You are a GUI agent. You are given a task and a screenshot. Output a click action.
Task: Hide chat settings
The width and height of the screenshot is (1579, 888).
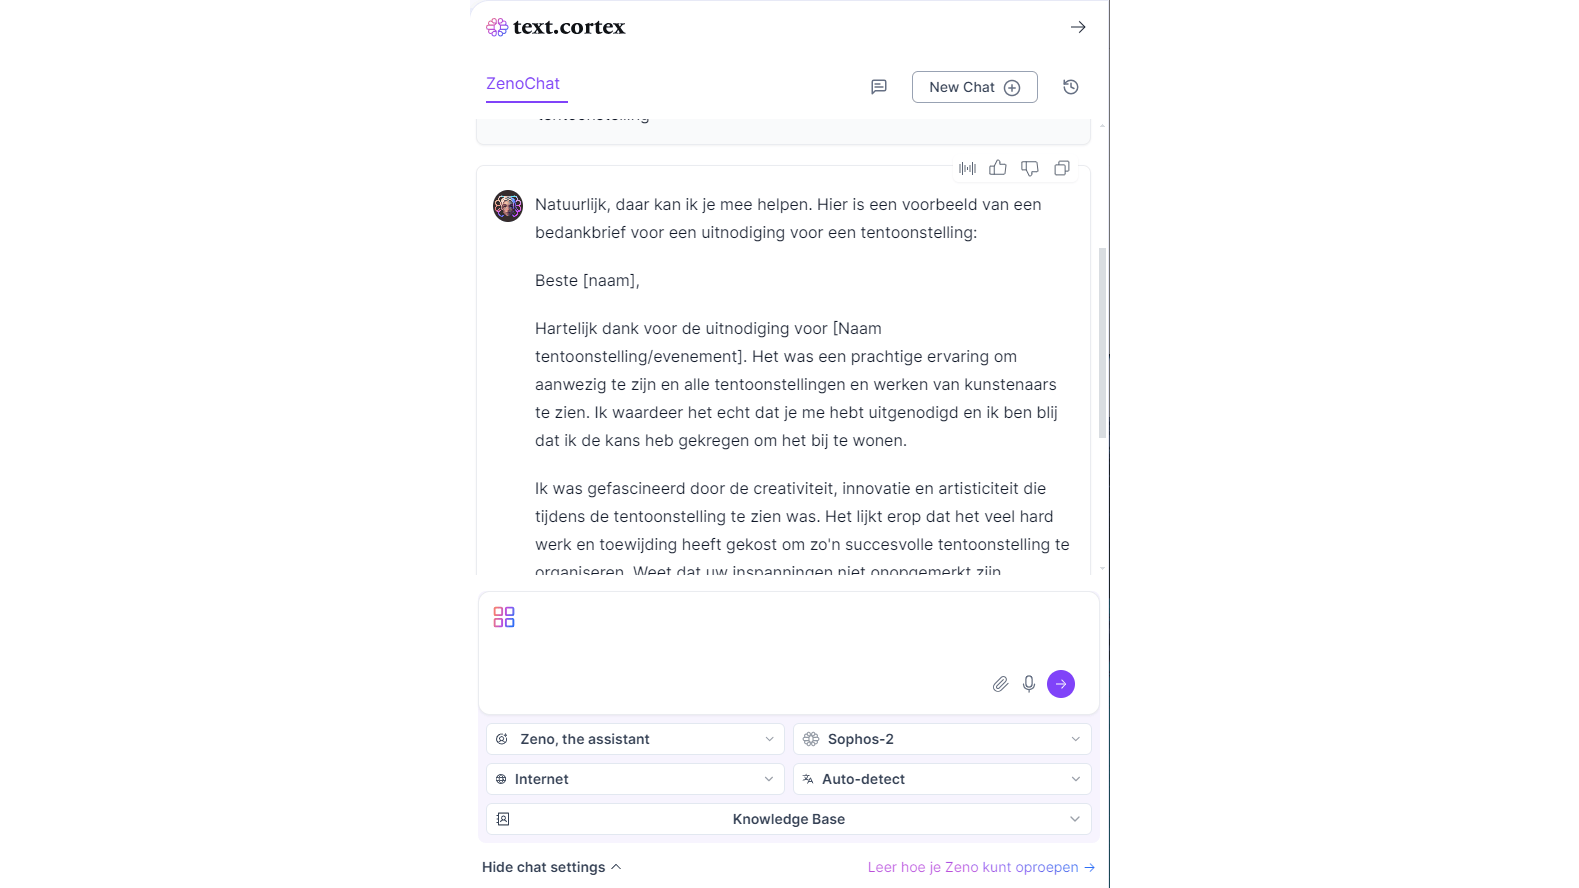552,867
